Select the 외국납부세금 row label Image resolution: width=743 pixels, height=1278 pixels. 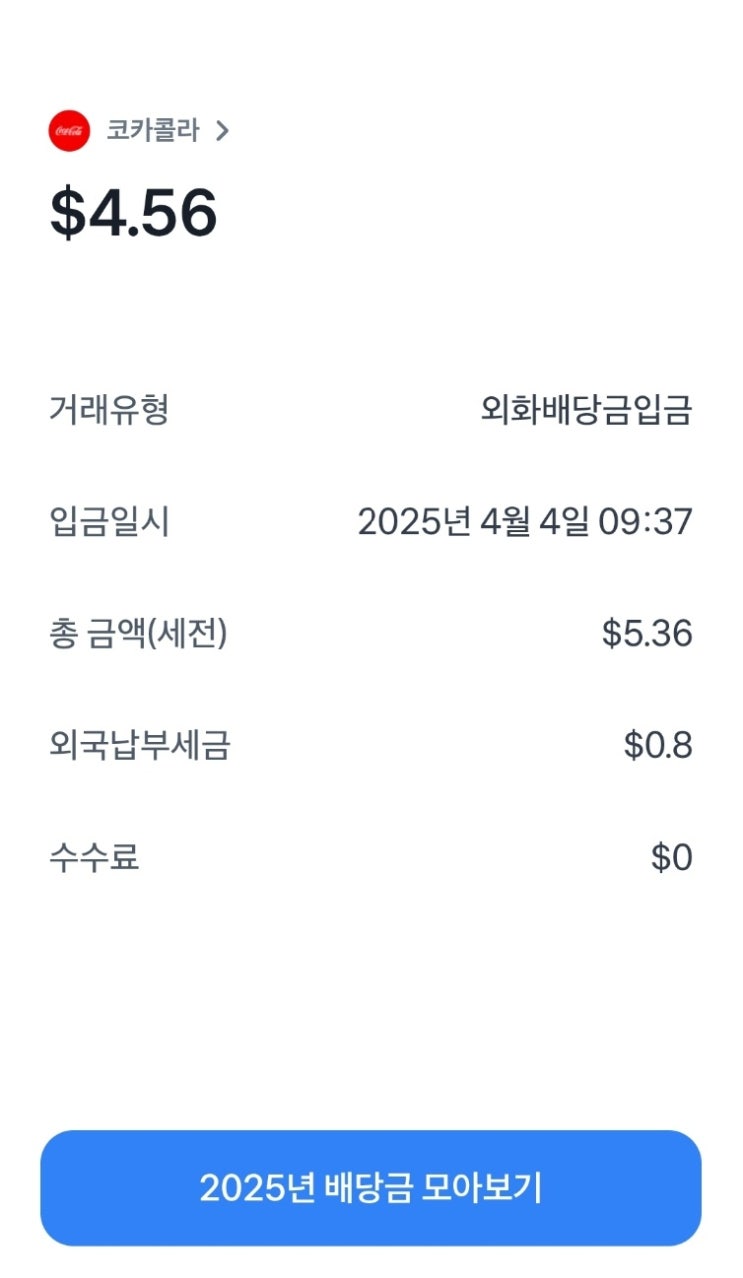(139, 746)
